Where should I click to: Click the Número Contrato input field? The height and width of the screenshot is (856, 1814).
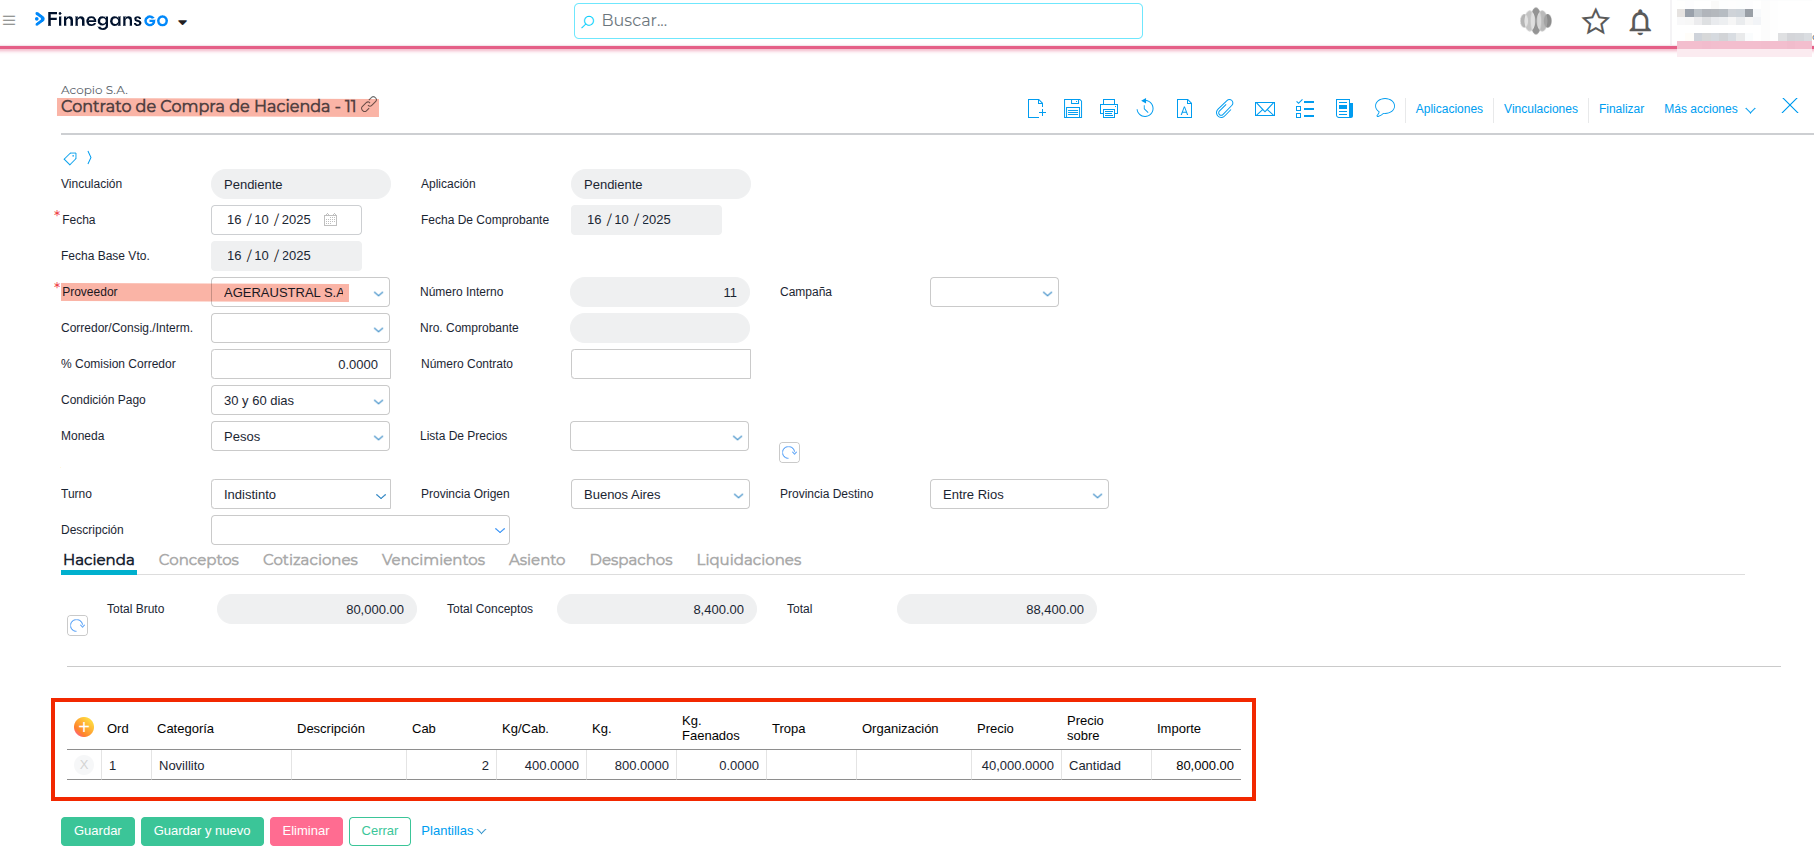tap(660, 364)
